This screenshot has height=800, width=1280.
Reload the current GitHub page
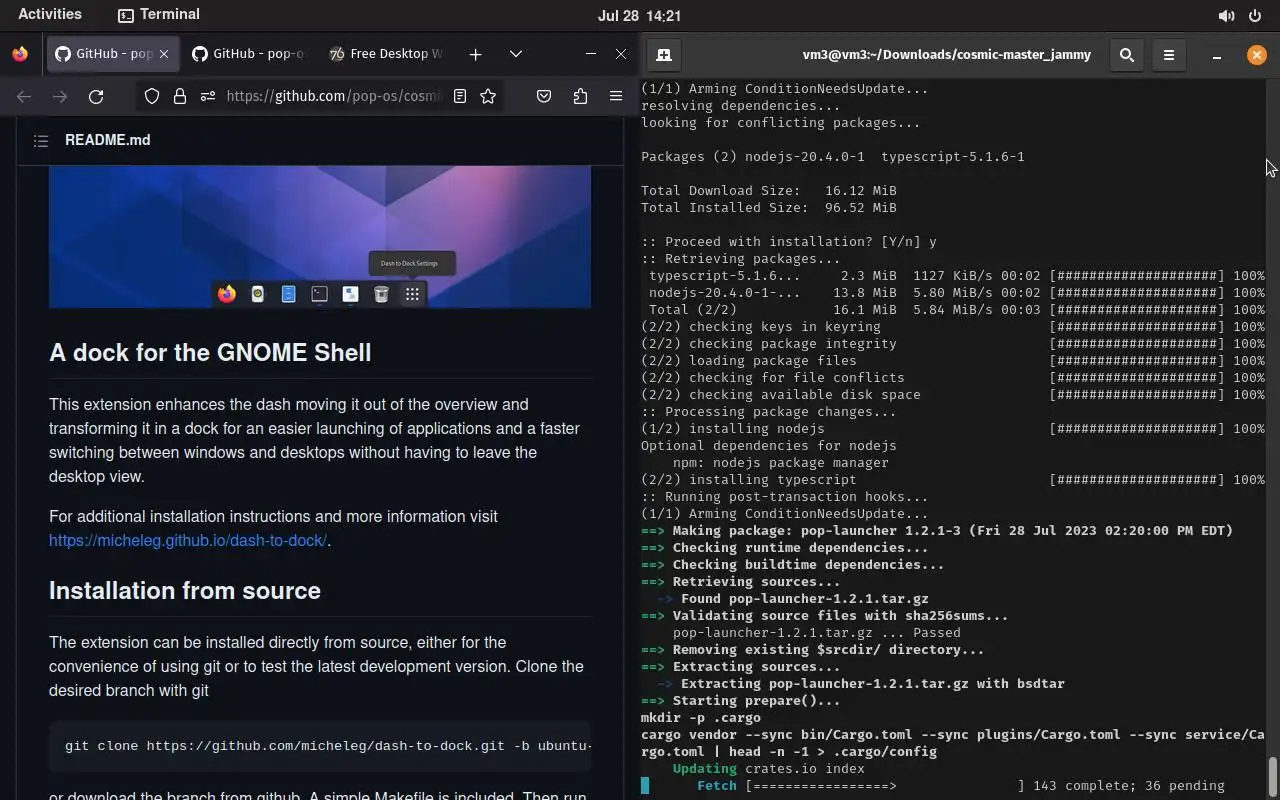click(x=96, y=96)
